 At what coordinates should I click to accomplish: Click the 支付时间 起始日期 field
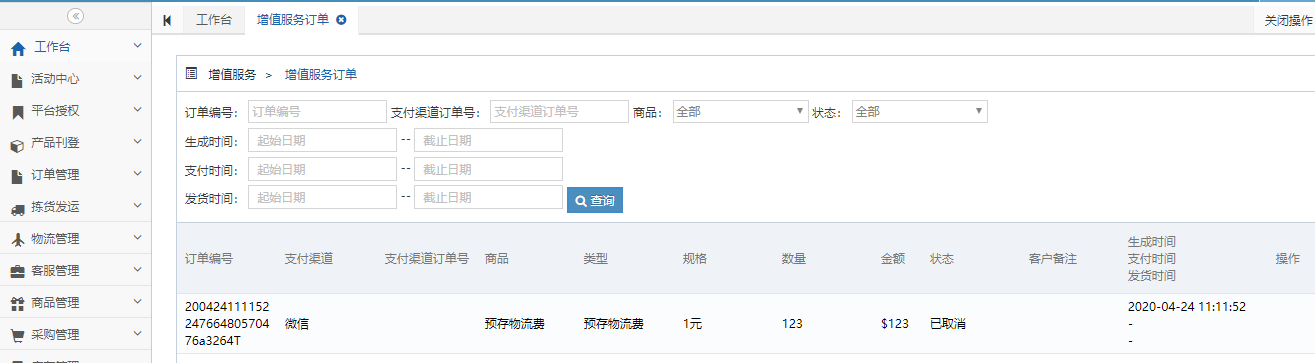point(322,169)
